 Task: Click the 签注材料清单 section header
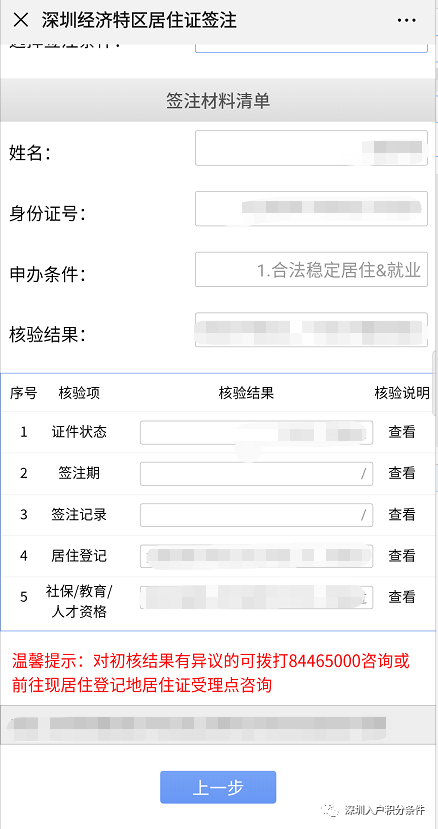tap(218, 100)
